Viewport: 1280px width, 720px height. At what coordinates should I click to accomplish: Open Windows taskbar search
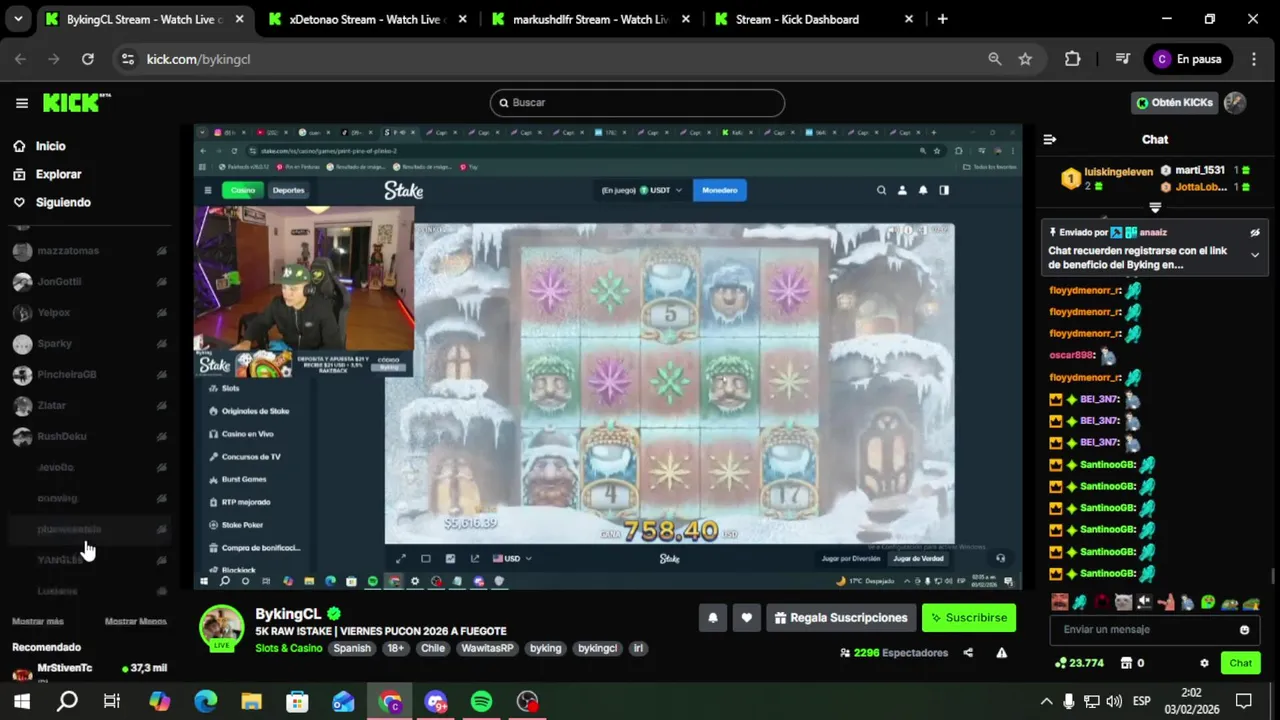point(67,702)
